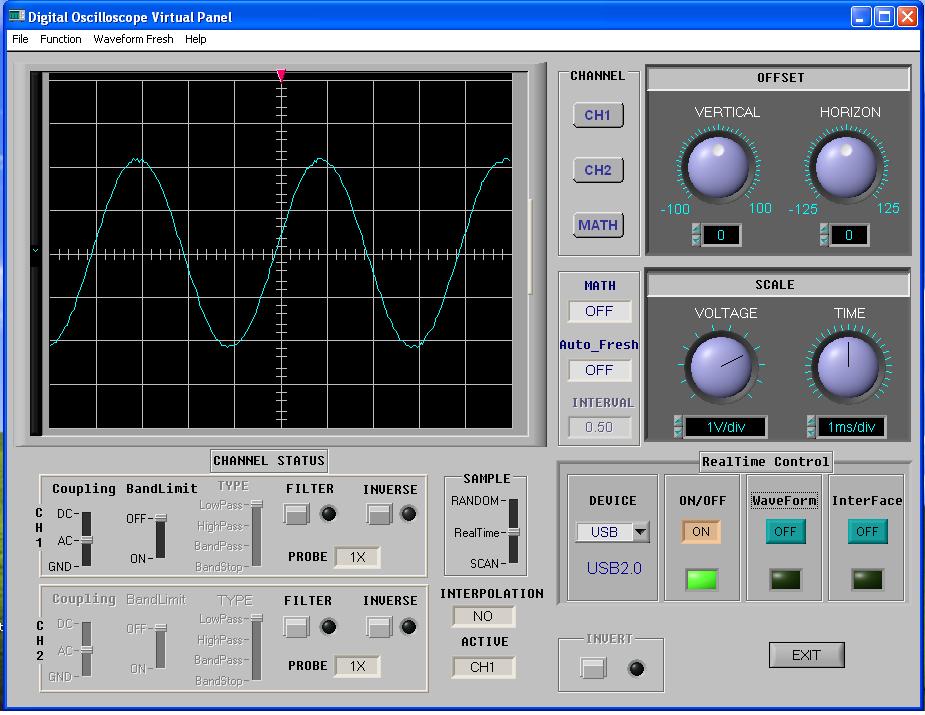The width and height of the screenshot is (925, 715).
Task: Toggle the WaveForm OFF button
Action: [x=785, y=532]
